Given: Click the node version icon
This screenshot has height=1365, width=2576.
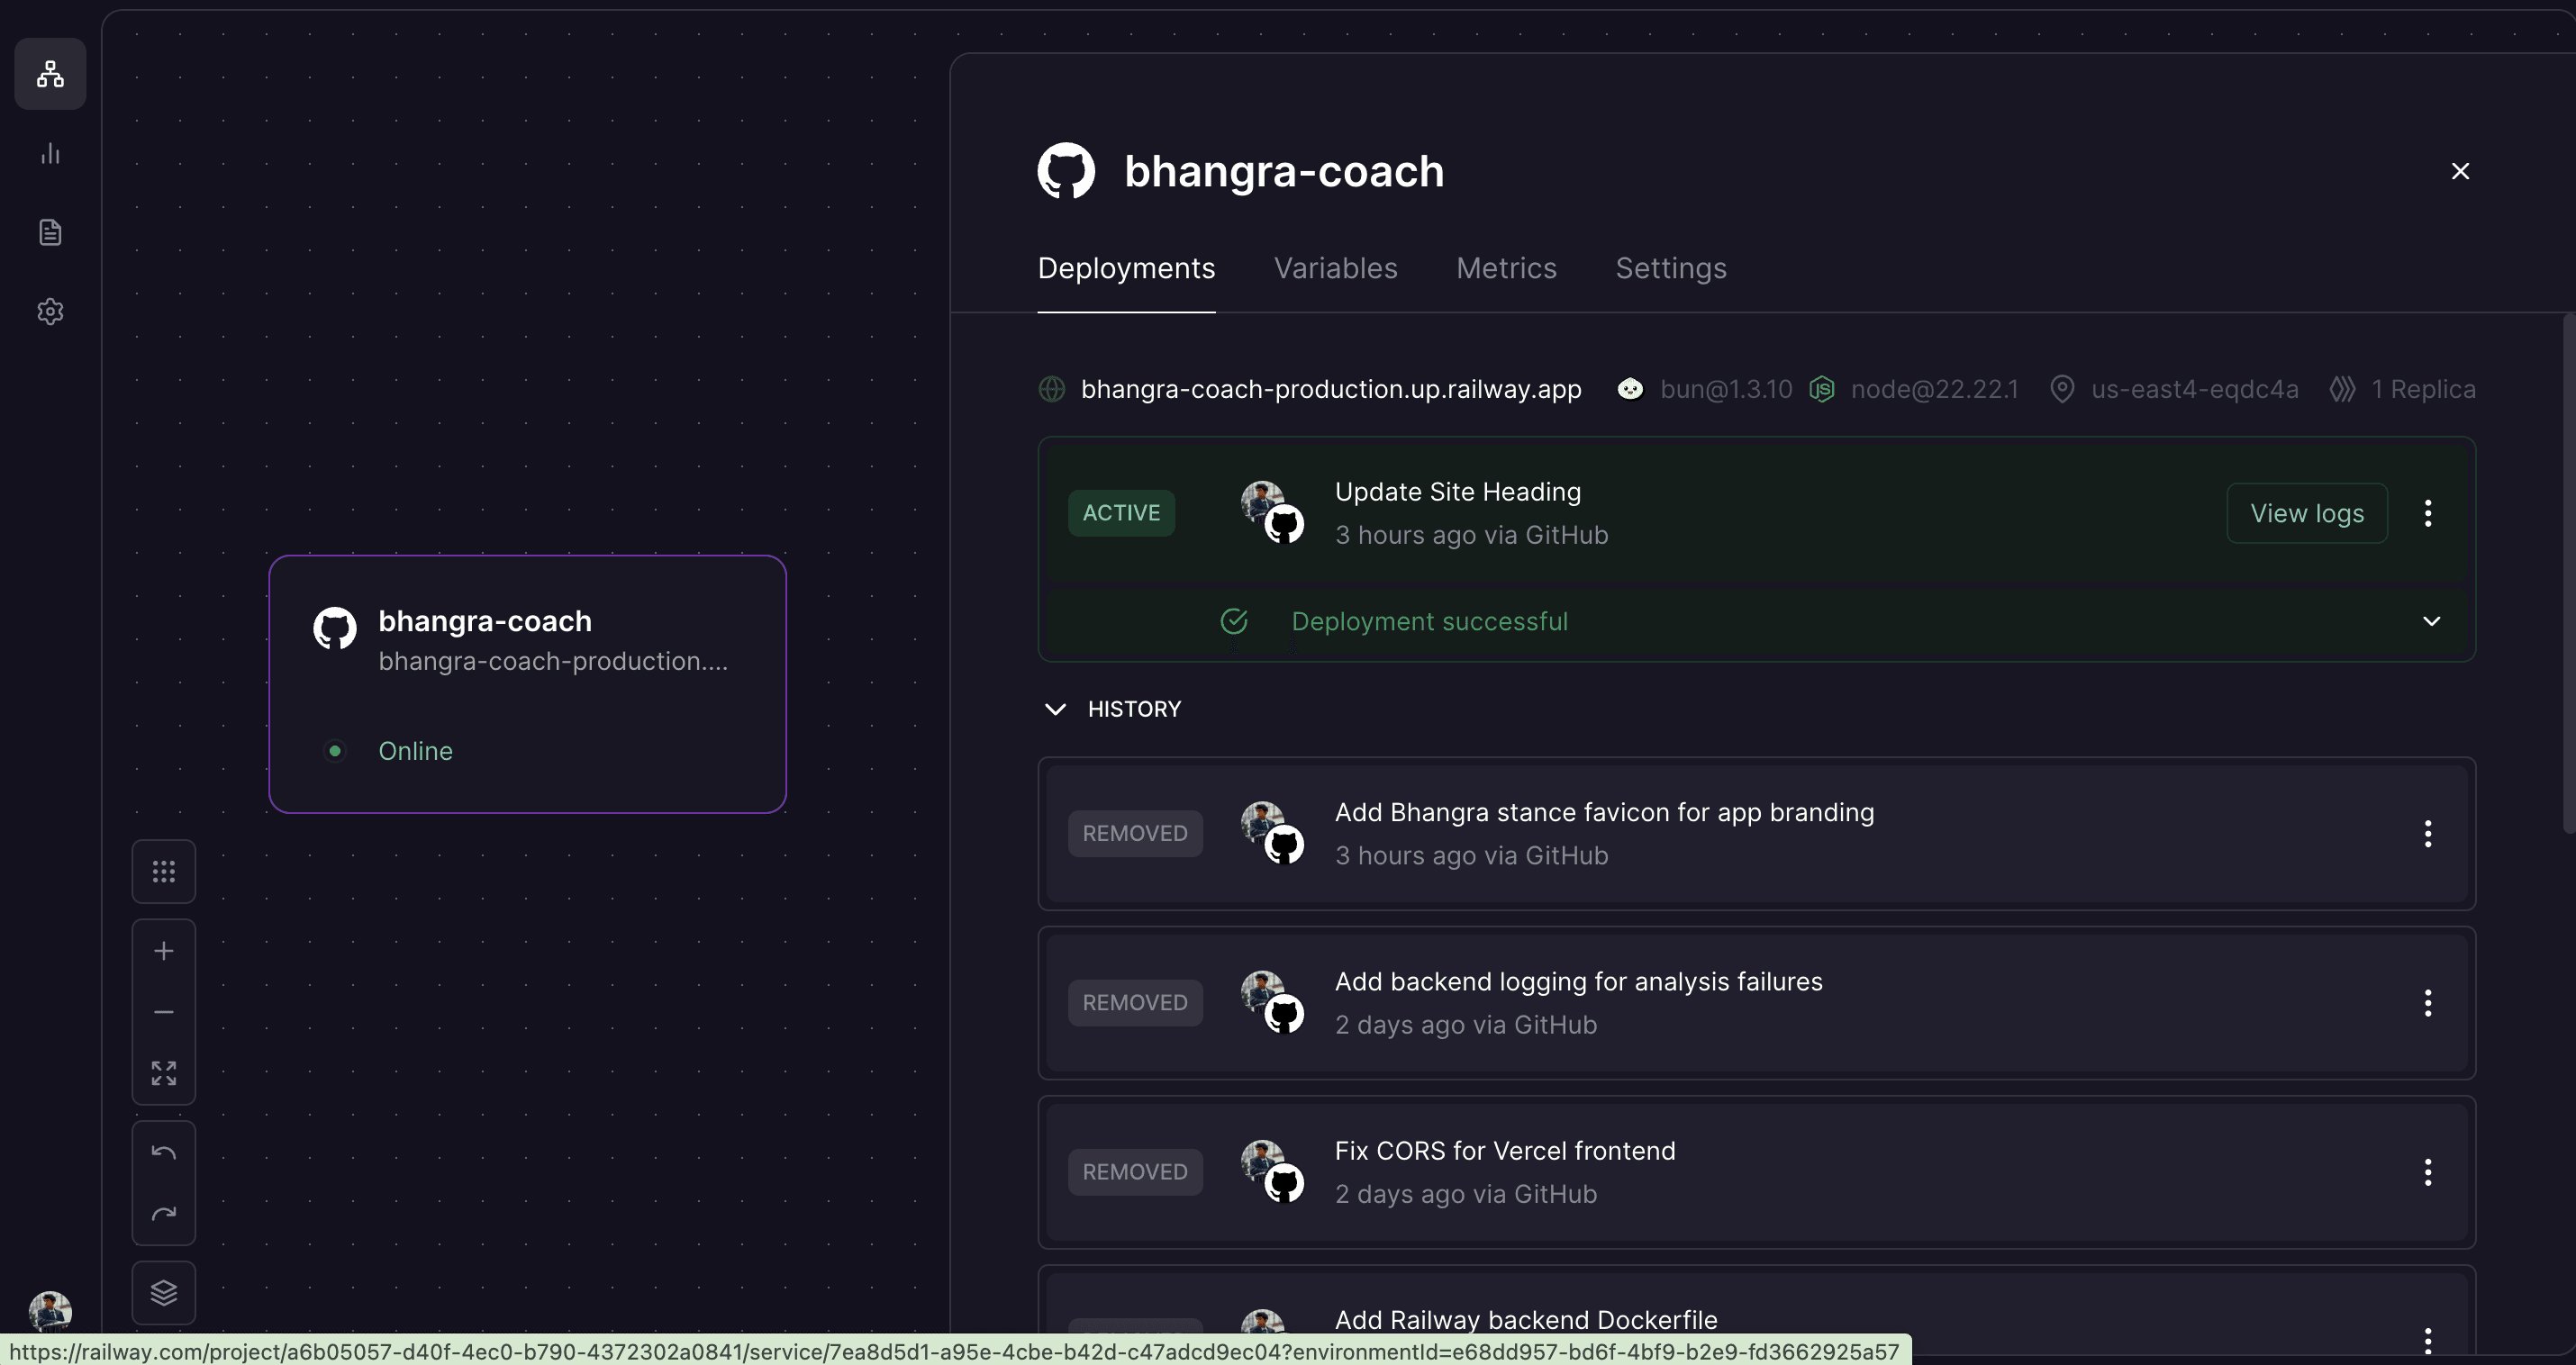Looking at the screenshot, I should click(x=1822, y=389).
